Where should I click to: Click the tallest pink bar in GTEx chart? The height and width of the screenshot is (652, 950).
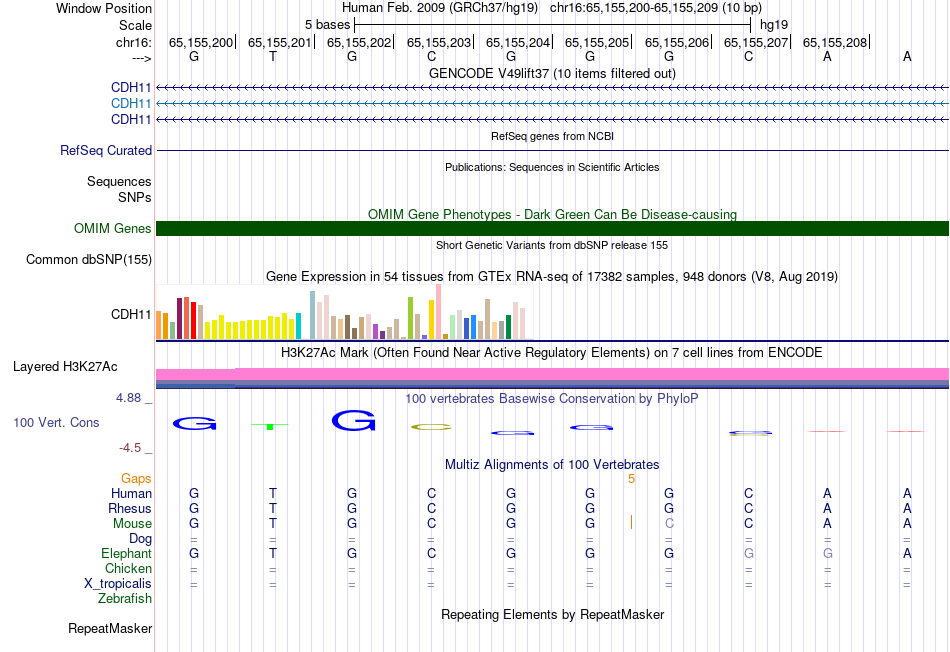439,311
